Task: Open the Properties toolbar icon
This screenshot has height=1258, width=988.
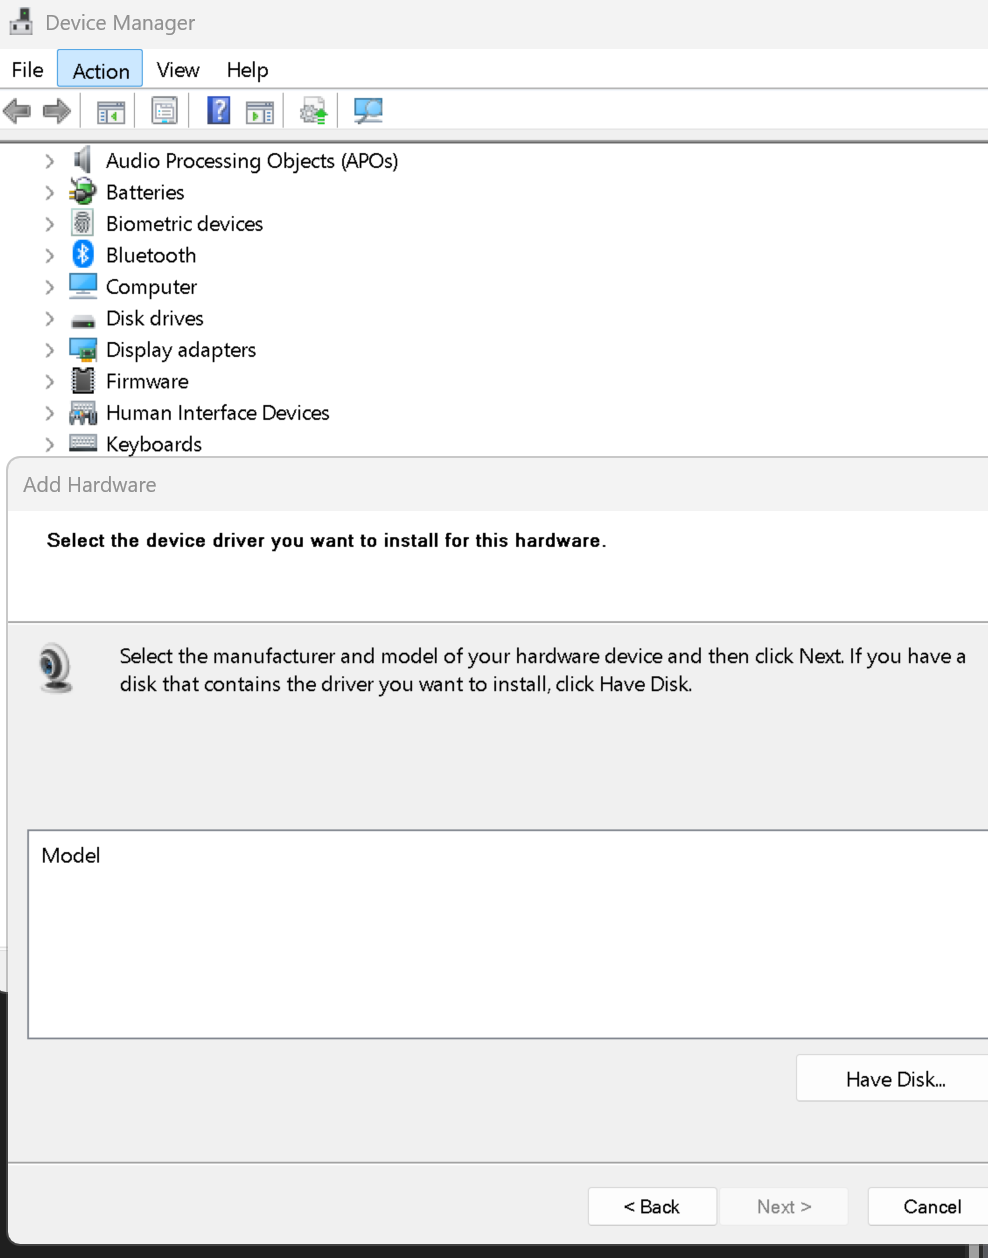Action: click(x=164, y=111)
